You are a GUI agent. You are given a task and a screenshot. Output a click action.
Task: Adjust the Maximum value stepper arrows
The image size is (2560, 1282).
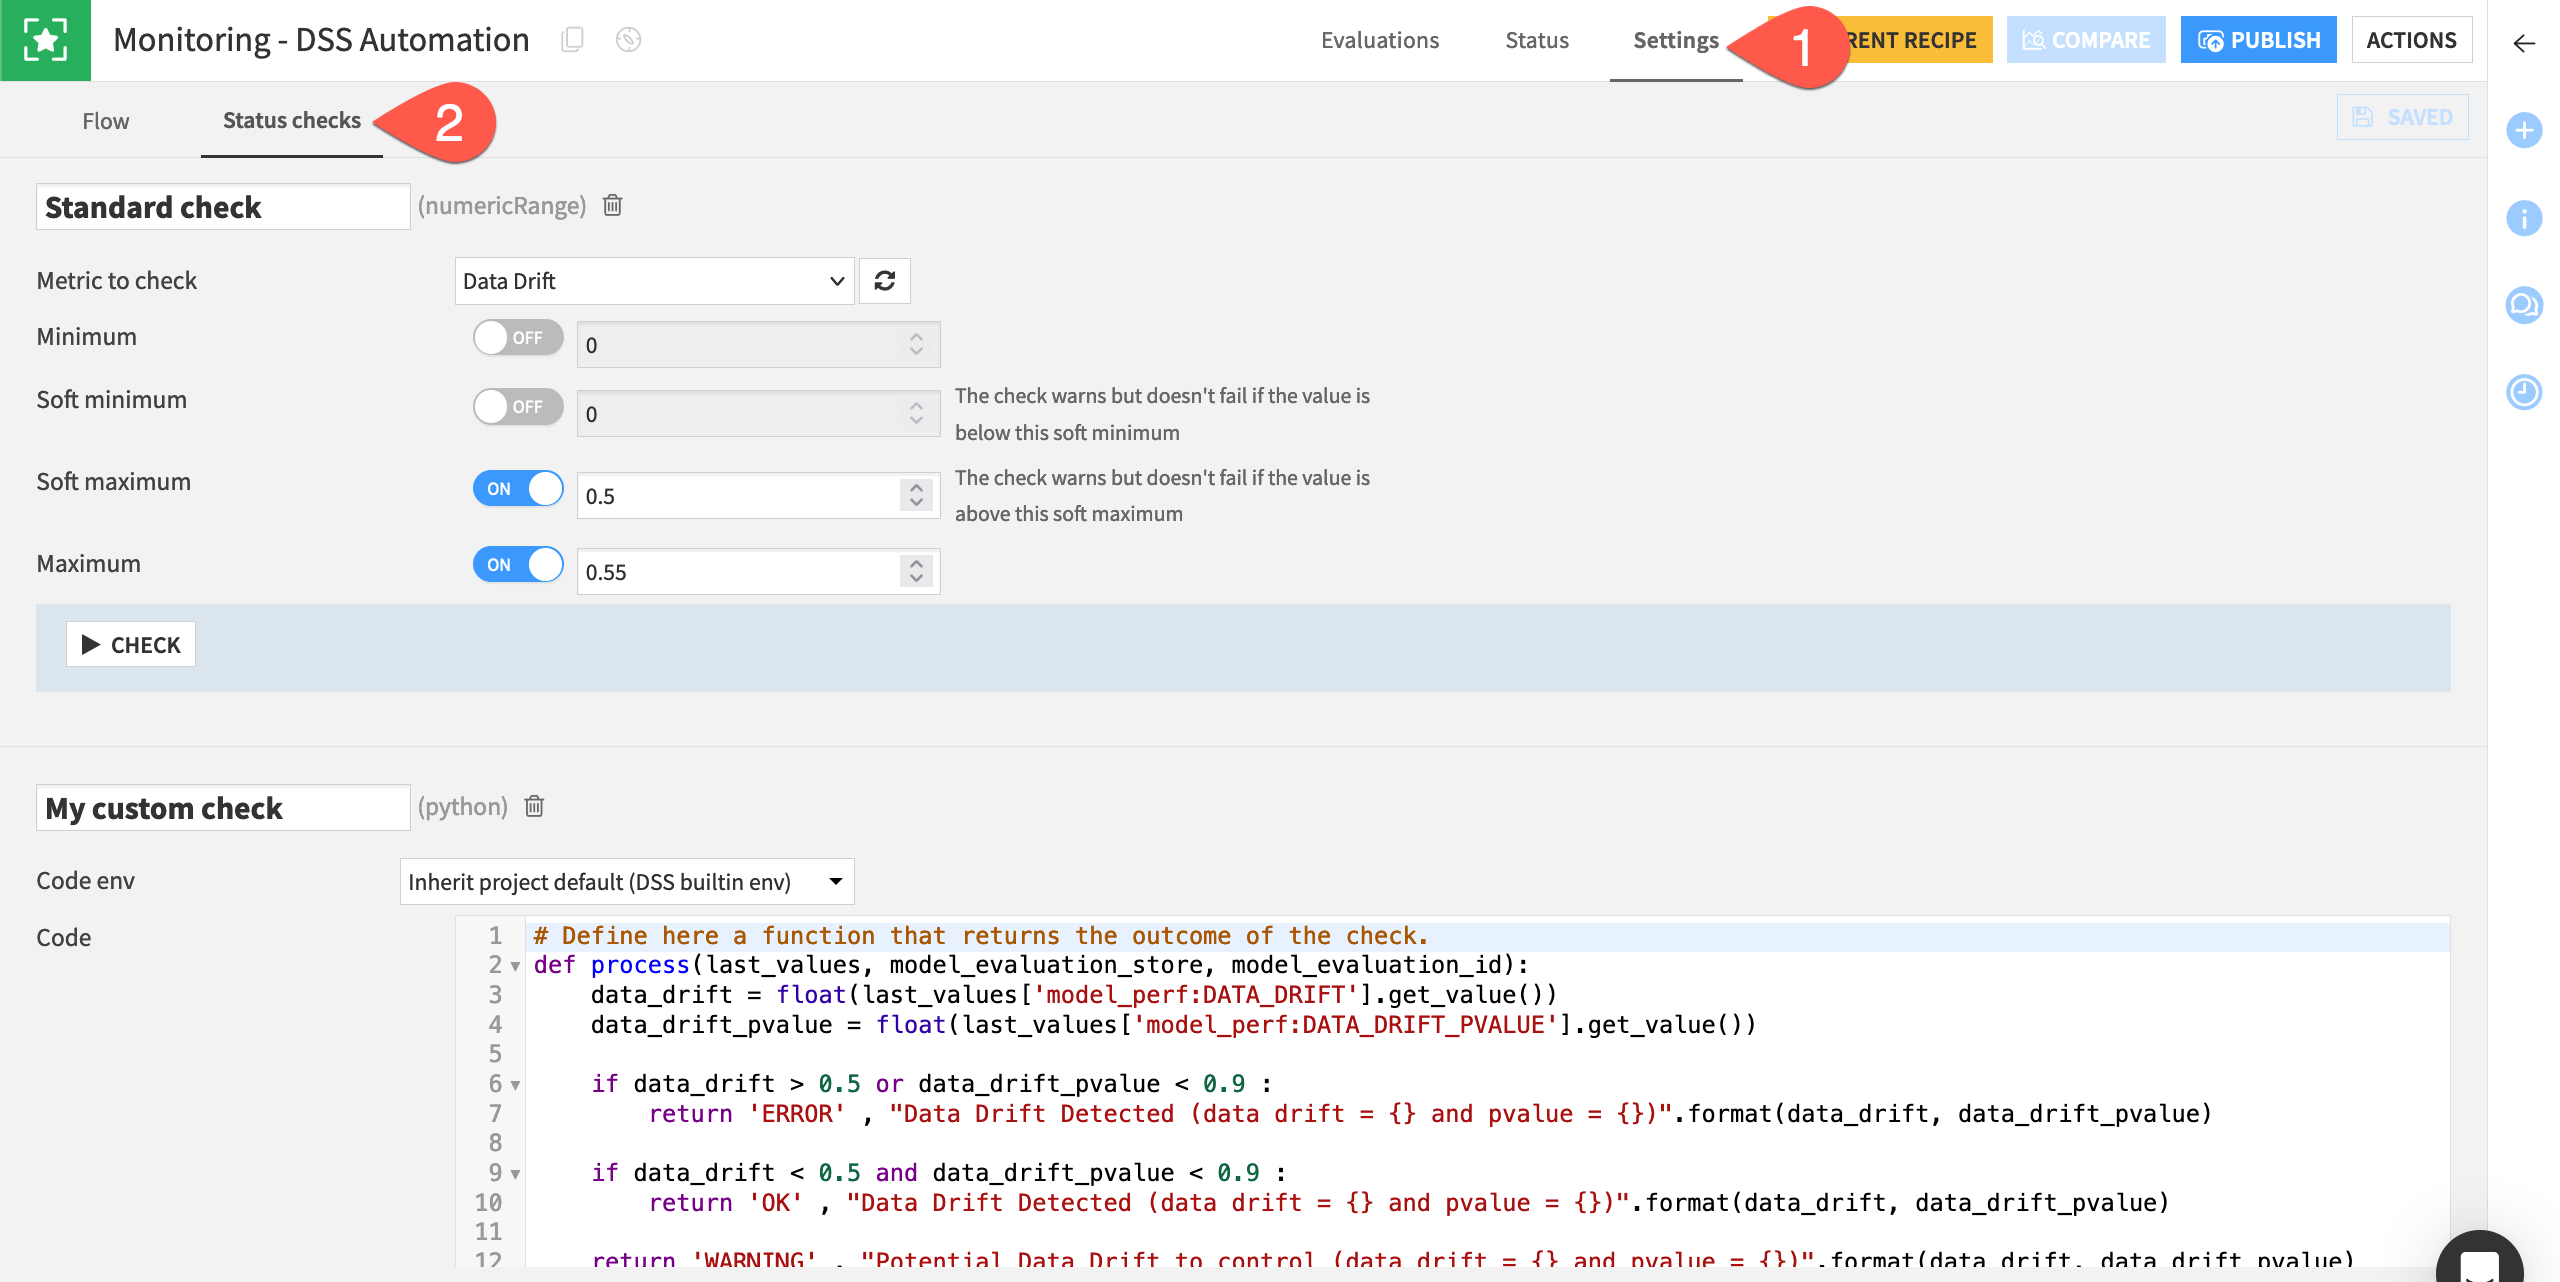(x=916, y=572)
